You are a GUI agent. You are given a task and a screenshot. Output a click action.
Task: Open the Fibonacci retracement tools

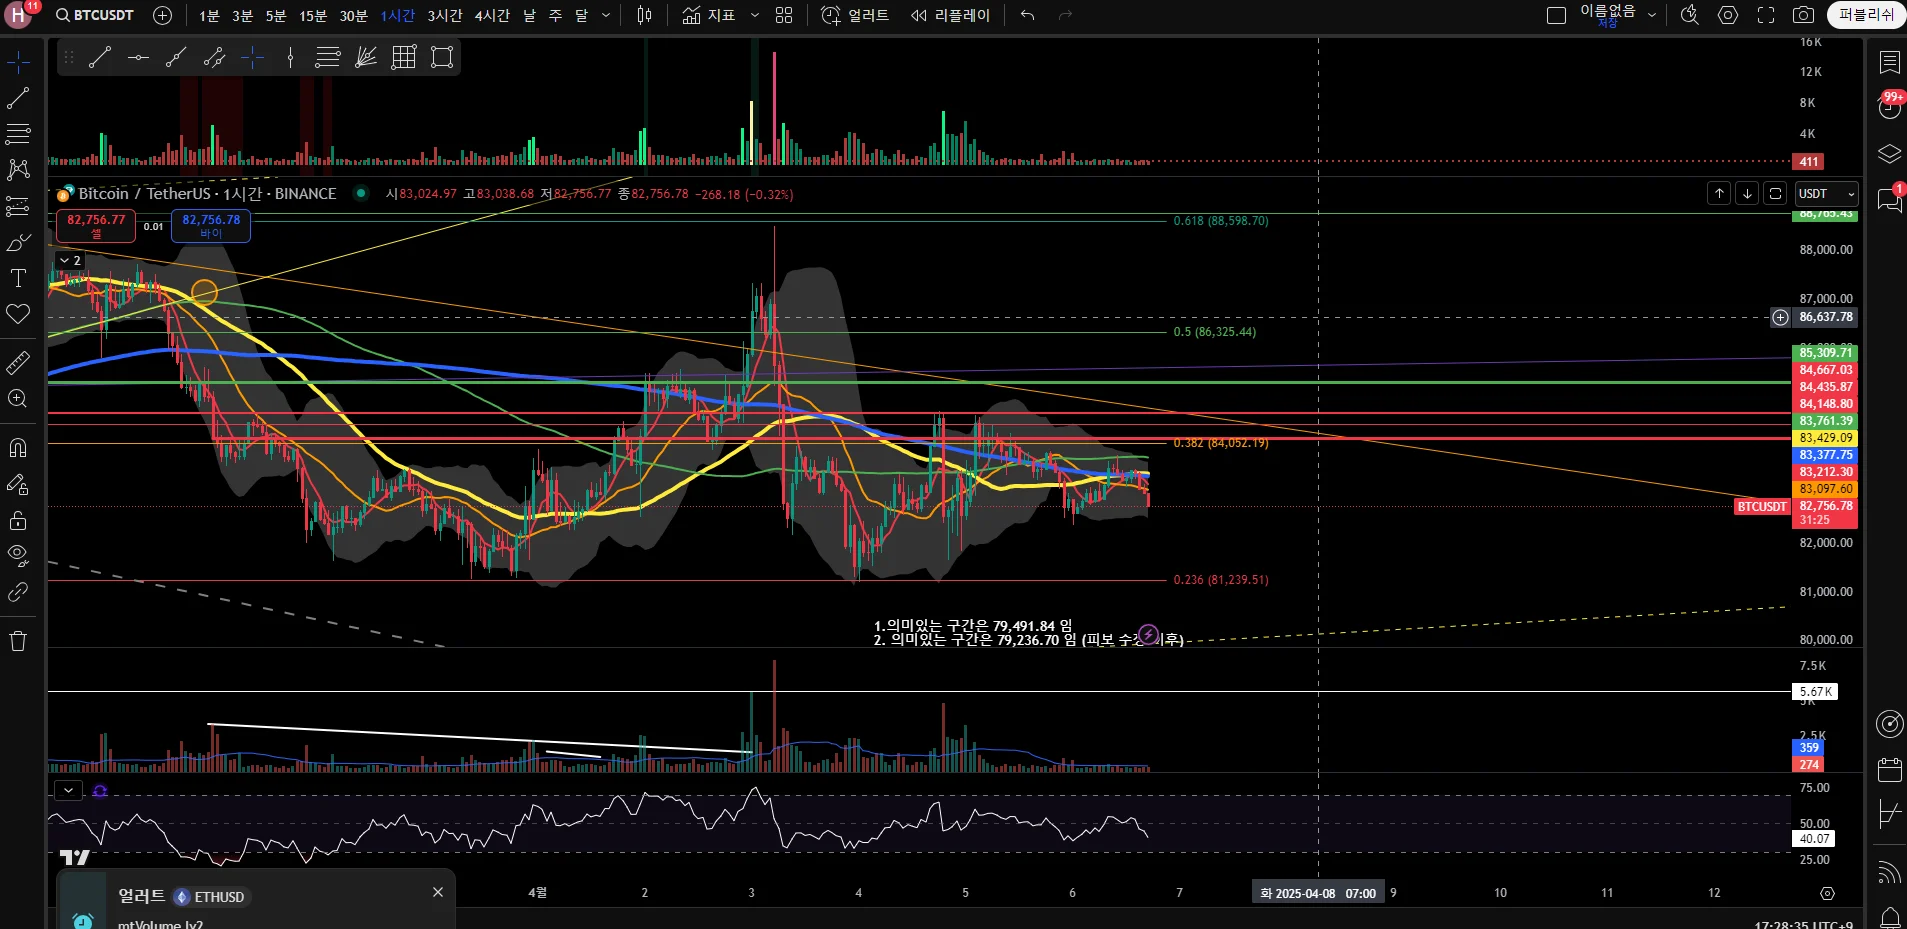[x=18, y=133]
